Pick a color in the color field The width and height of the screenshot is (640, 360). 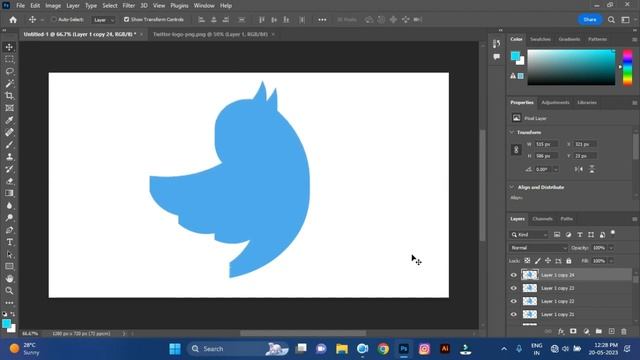pyautogui.click(x=571, y=67)
